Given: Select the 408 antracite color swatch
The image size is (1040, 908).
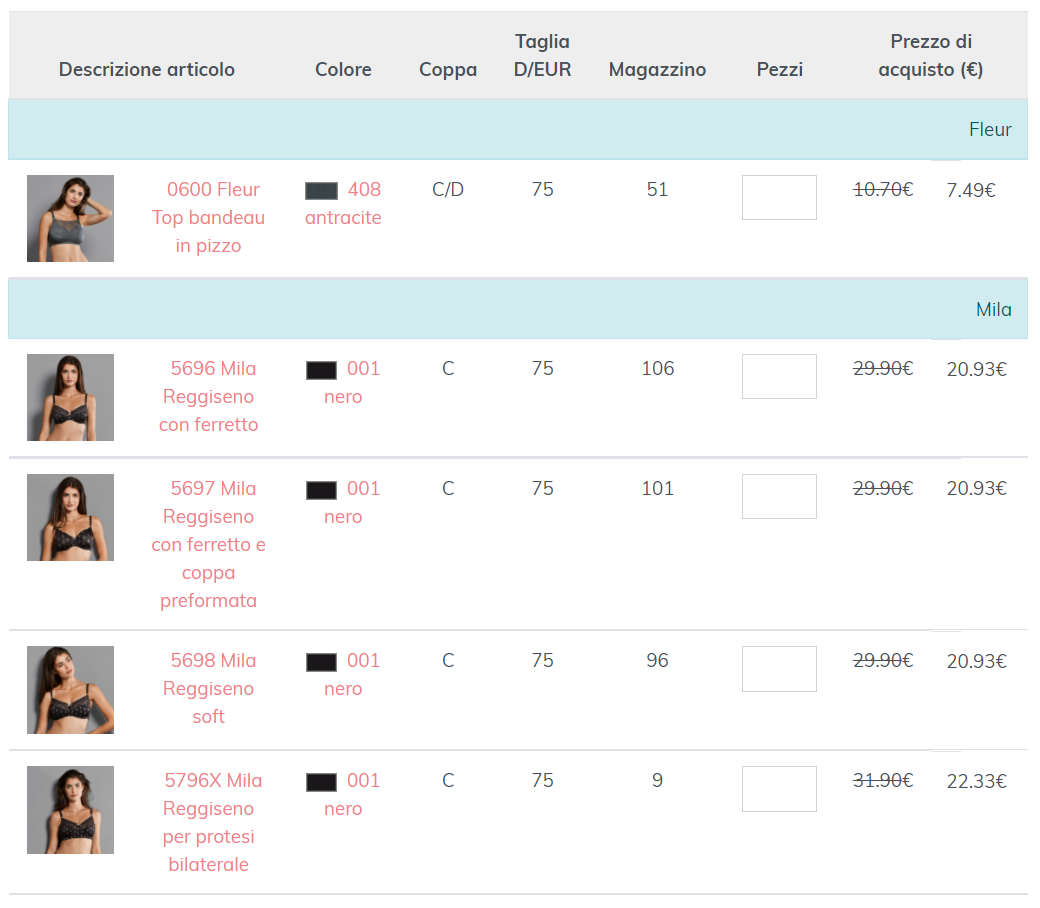Looking at the screenshot, I should [321, 190].
